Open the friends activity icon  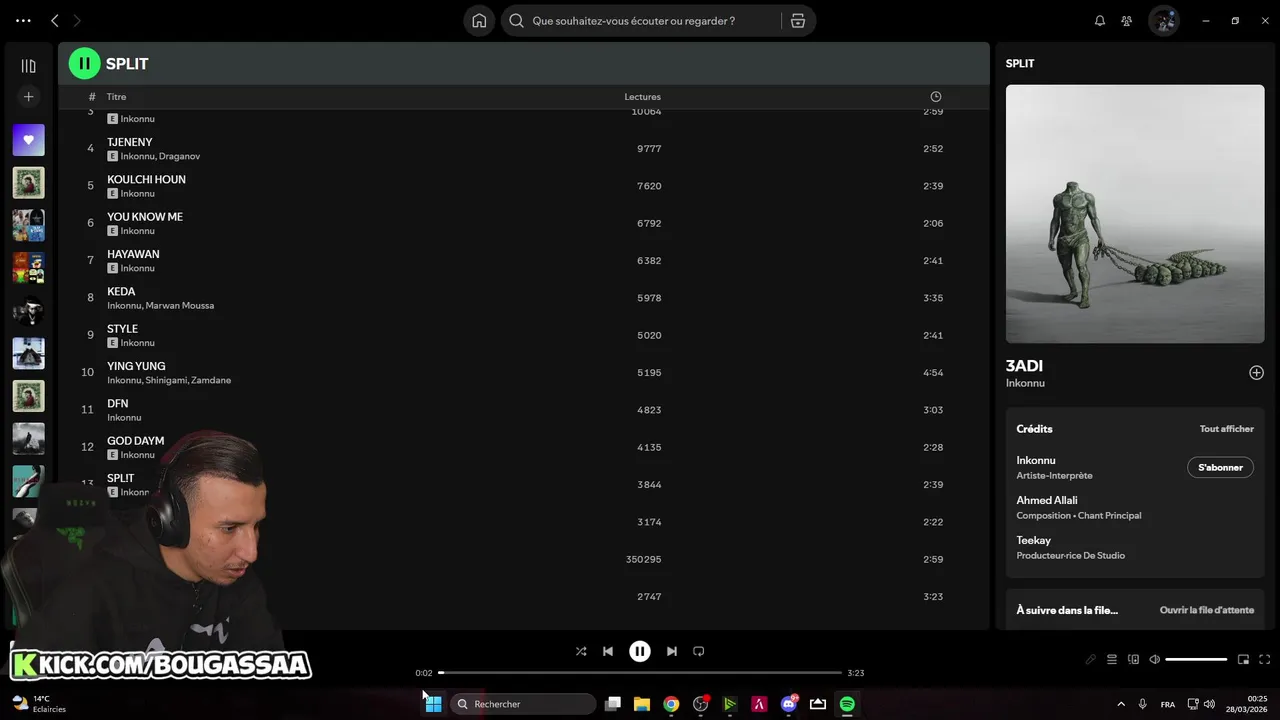[x=1127, y=20]
